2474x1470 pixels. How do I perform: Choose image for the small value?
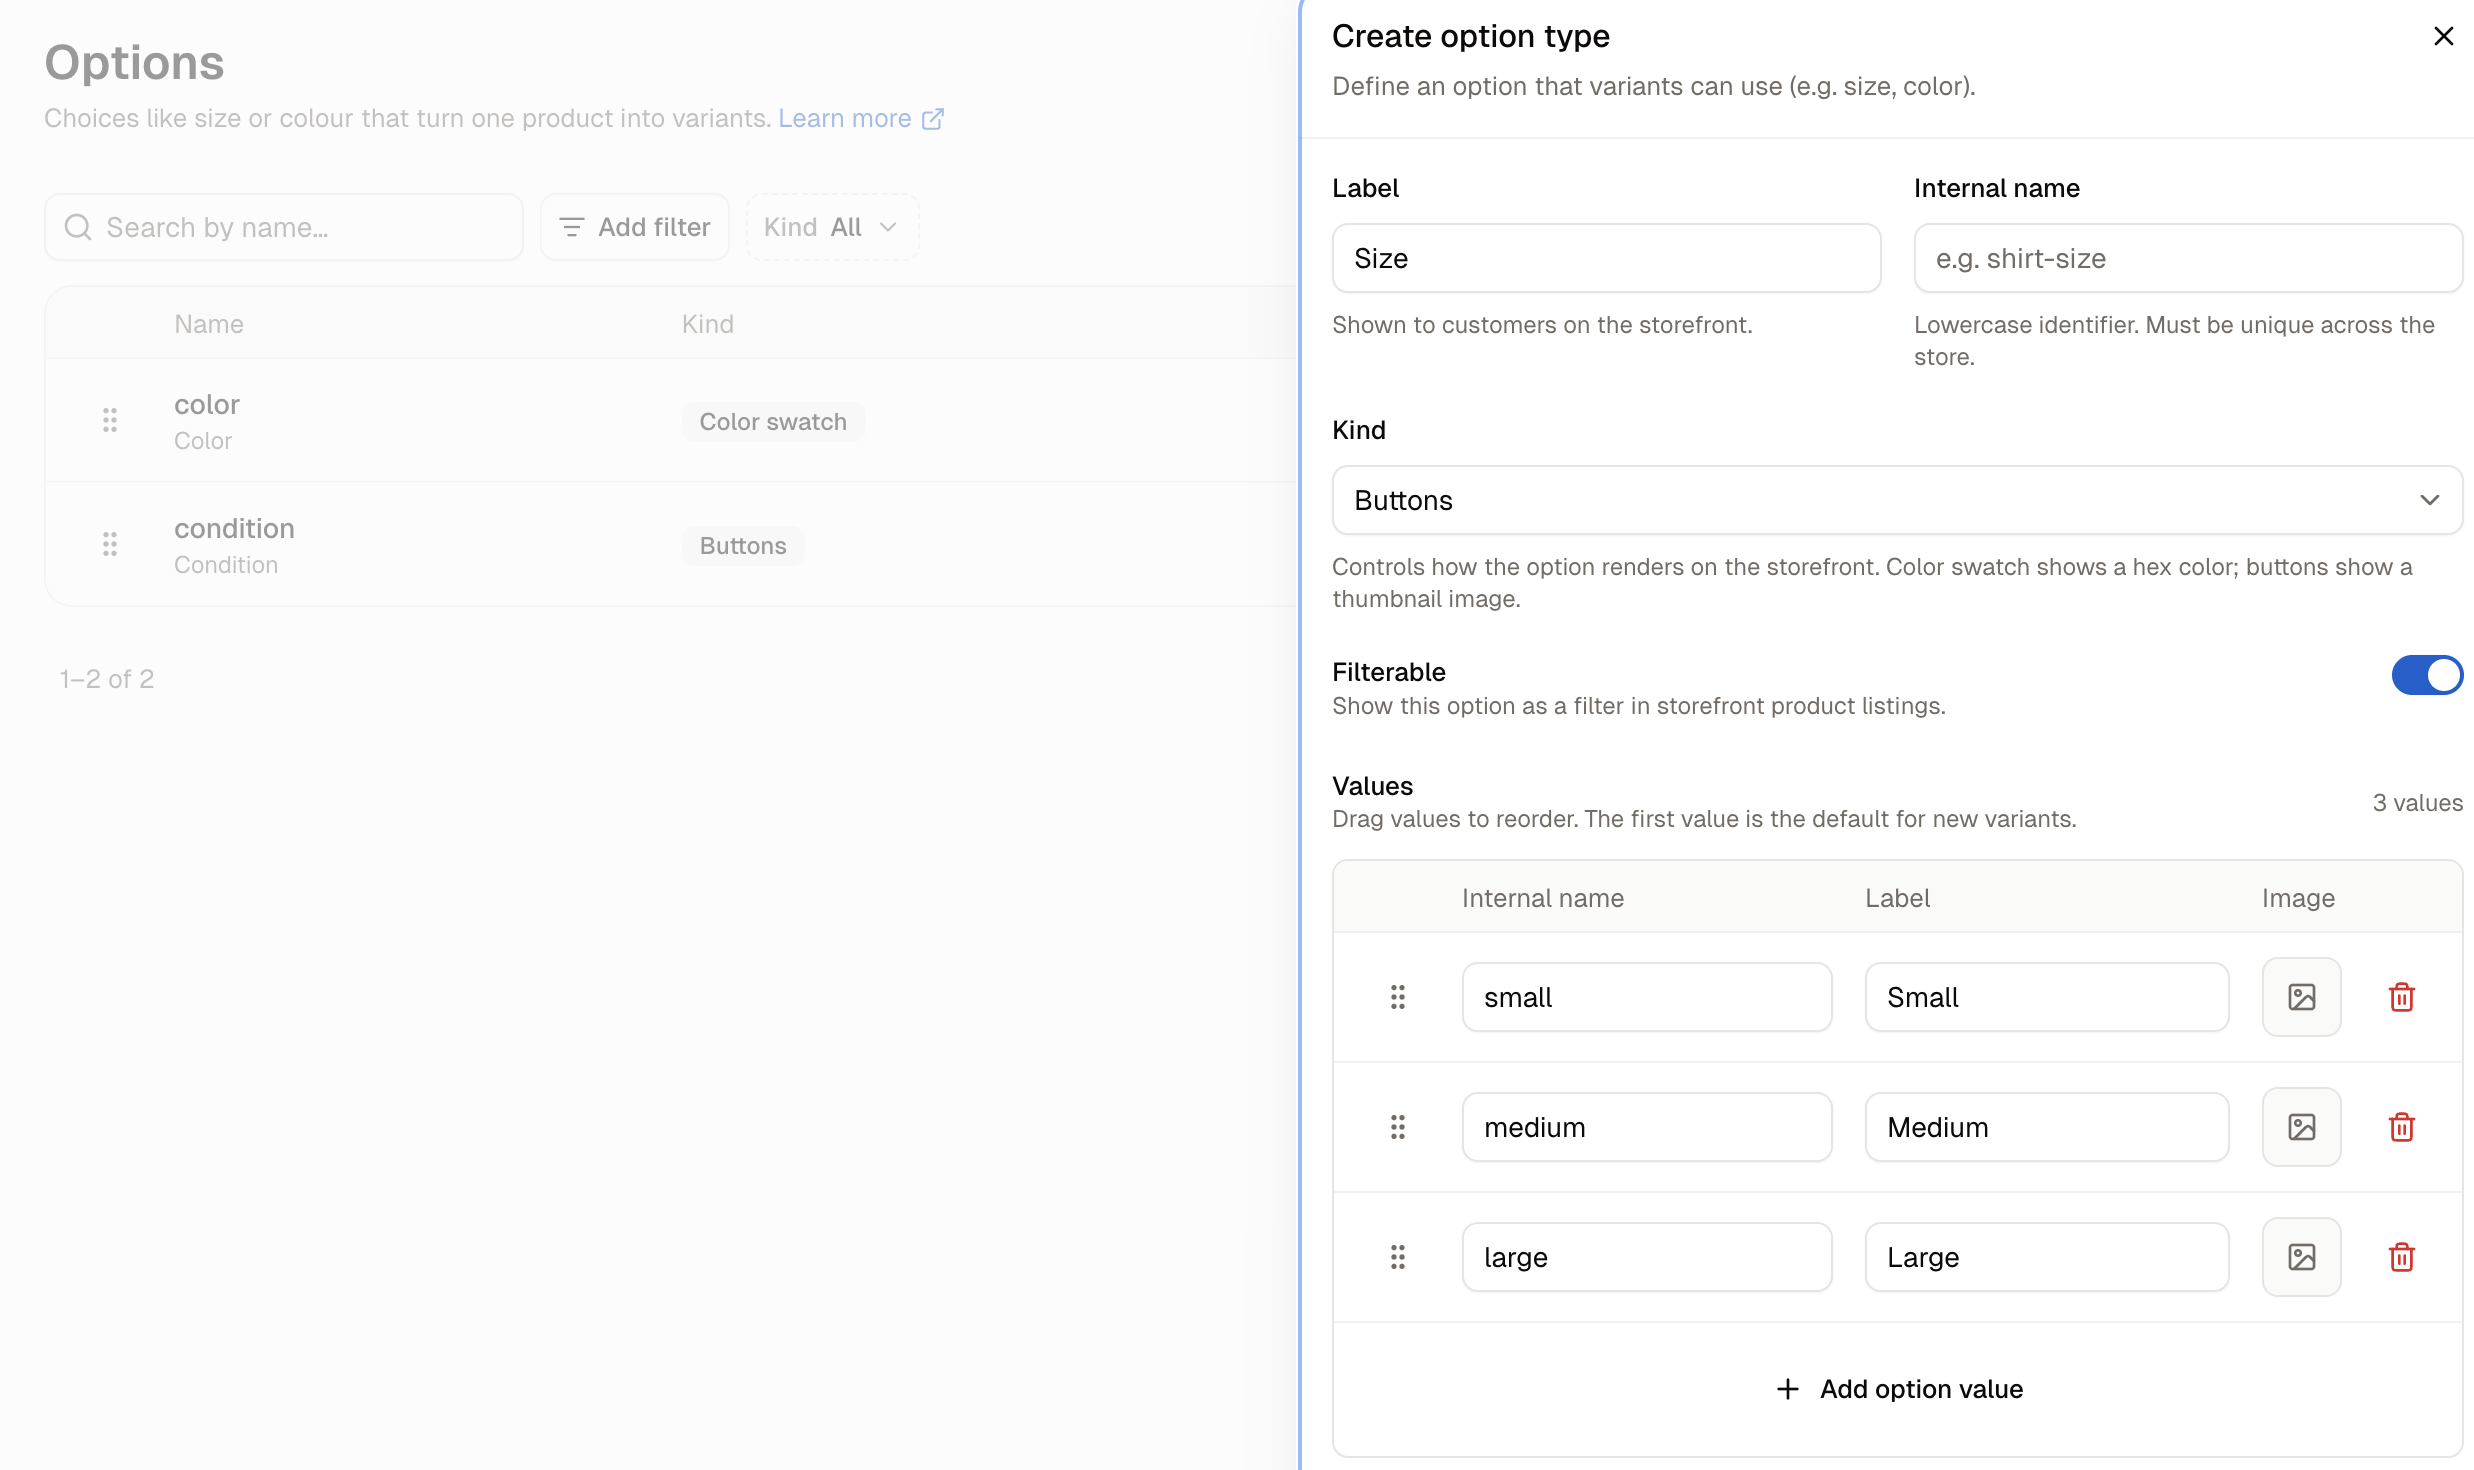click(2301, 997)
